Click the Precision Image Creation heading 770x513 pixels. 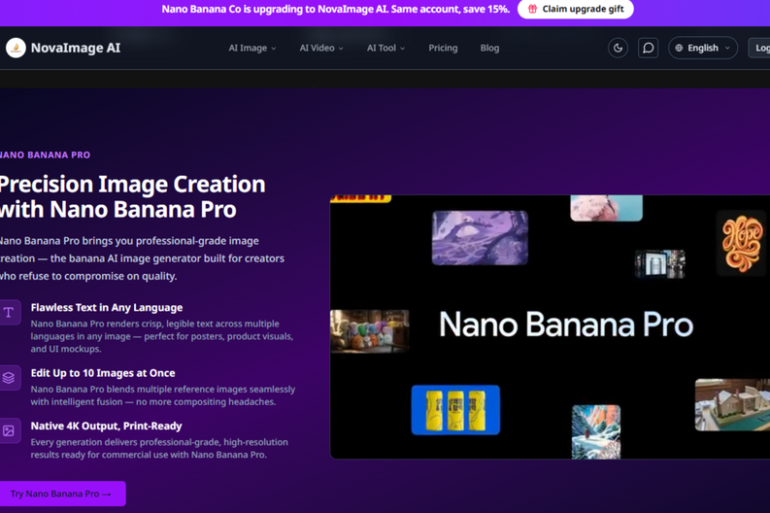(x=132, y=196)
